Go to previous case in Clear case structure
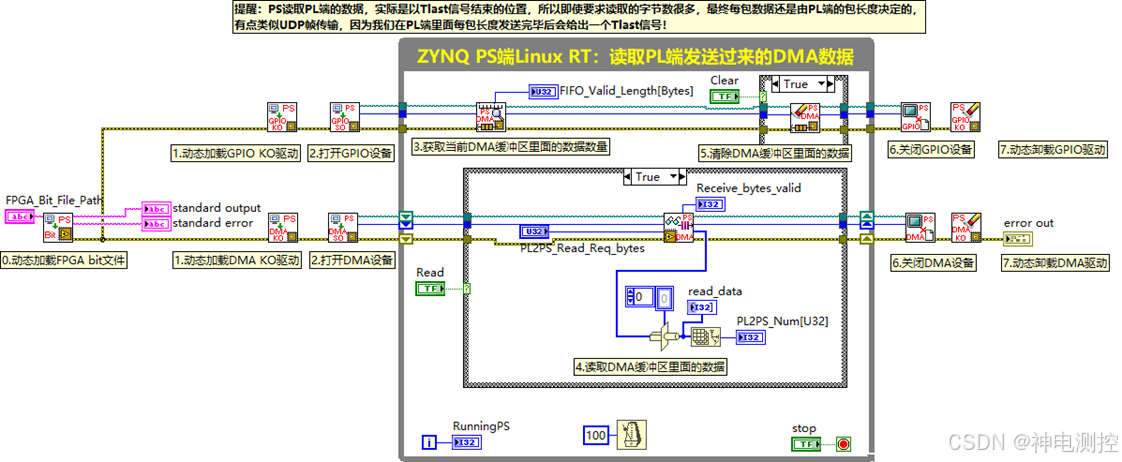Screen dimensions: 1122x462 [774, 84]
